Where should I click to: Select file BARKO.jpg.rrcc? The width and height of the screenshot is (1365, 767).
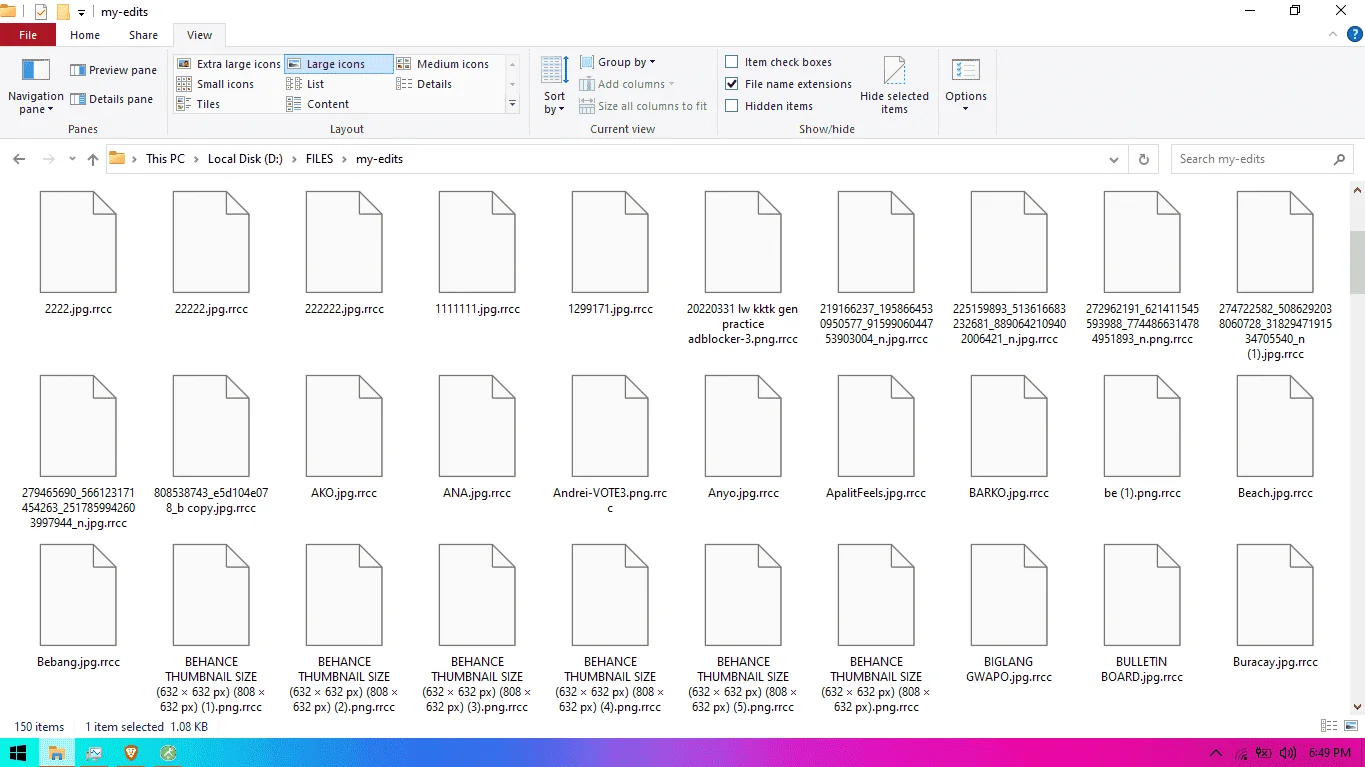click(1009, 438)
